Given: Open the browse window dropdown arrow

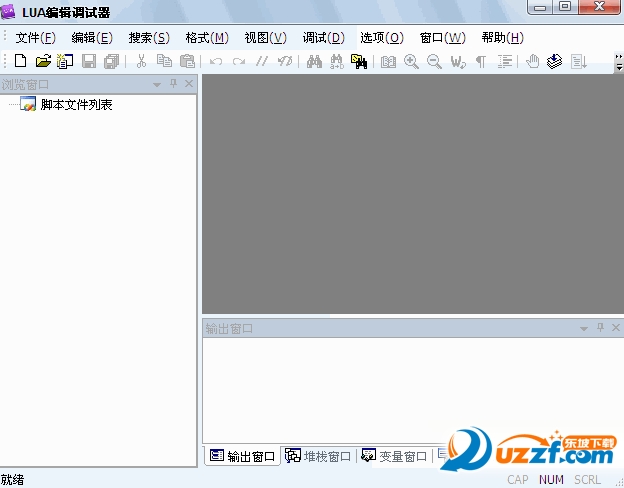Looking at the screenshot, I should [x=157, y=84].
